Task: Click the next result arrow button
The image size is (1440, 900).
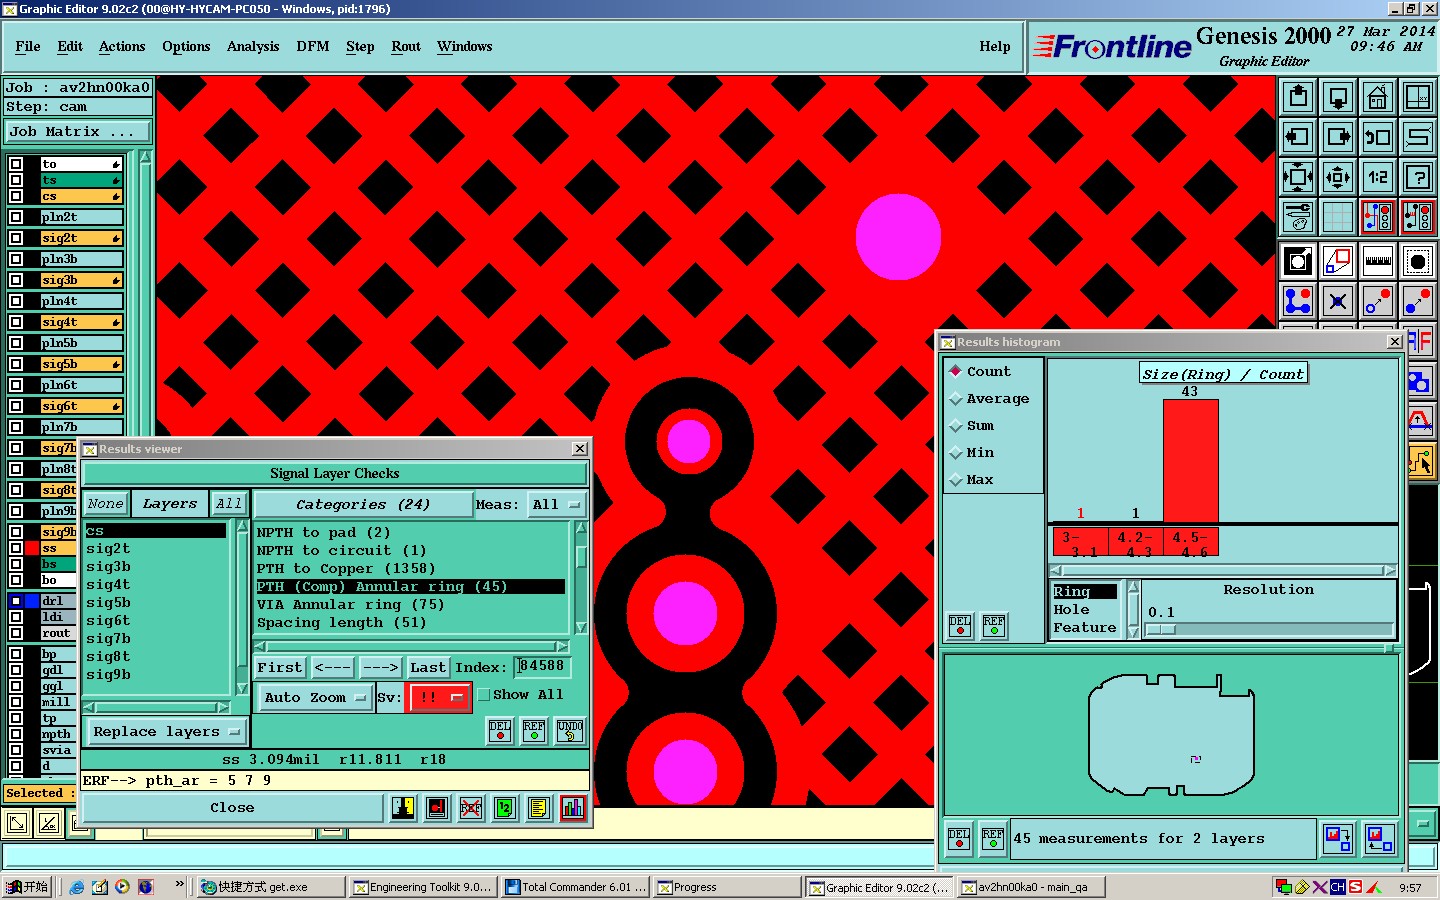Action: 380,667
